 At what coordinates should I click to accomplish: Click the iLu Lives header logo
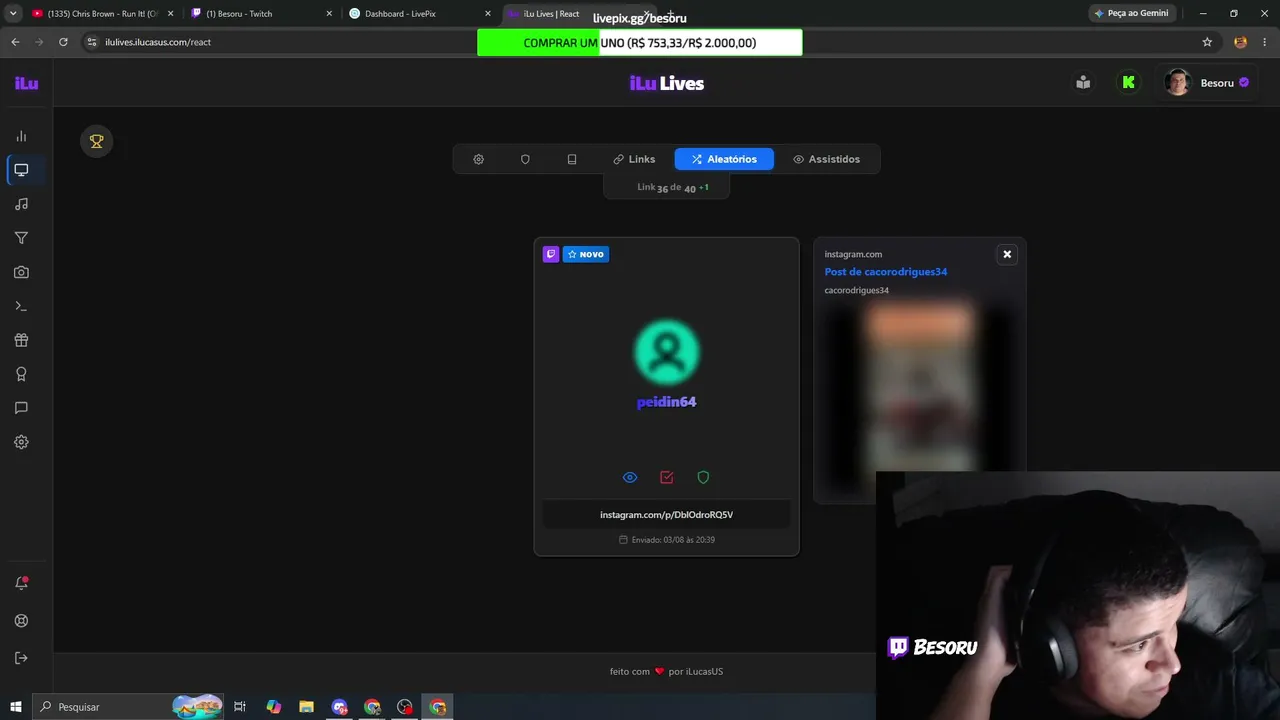667,83
